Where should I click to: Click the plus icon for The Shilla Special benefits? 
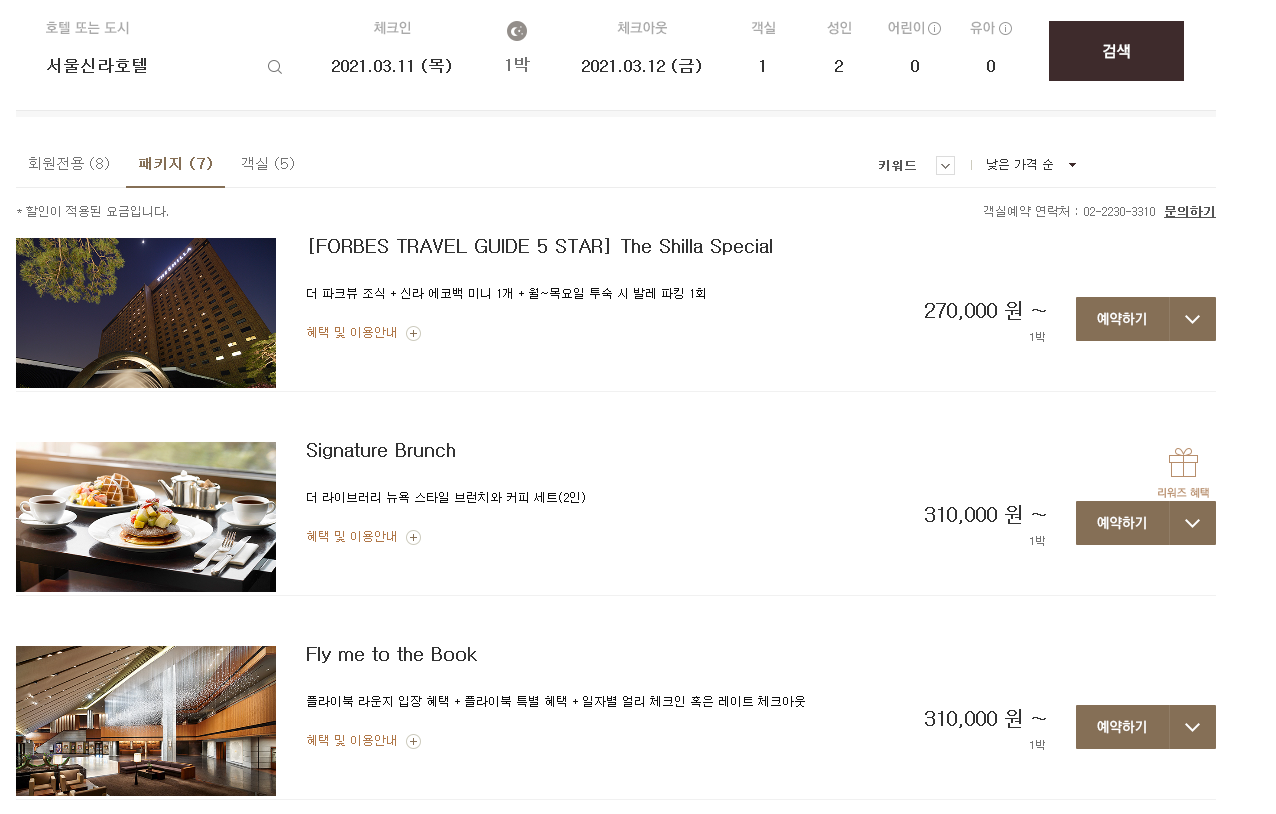[x=413, y=333]
